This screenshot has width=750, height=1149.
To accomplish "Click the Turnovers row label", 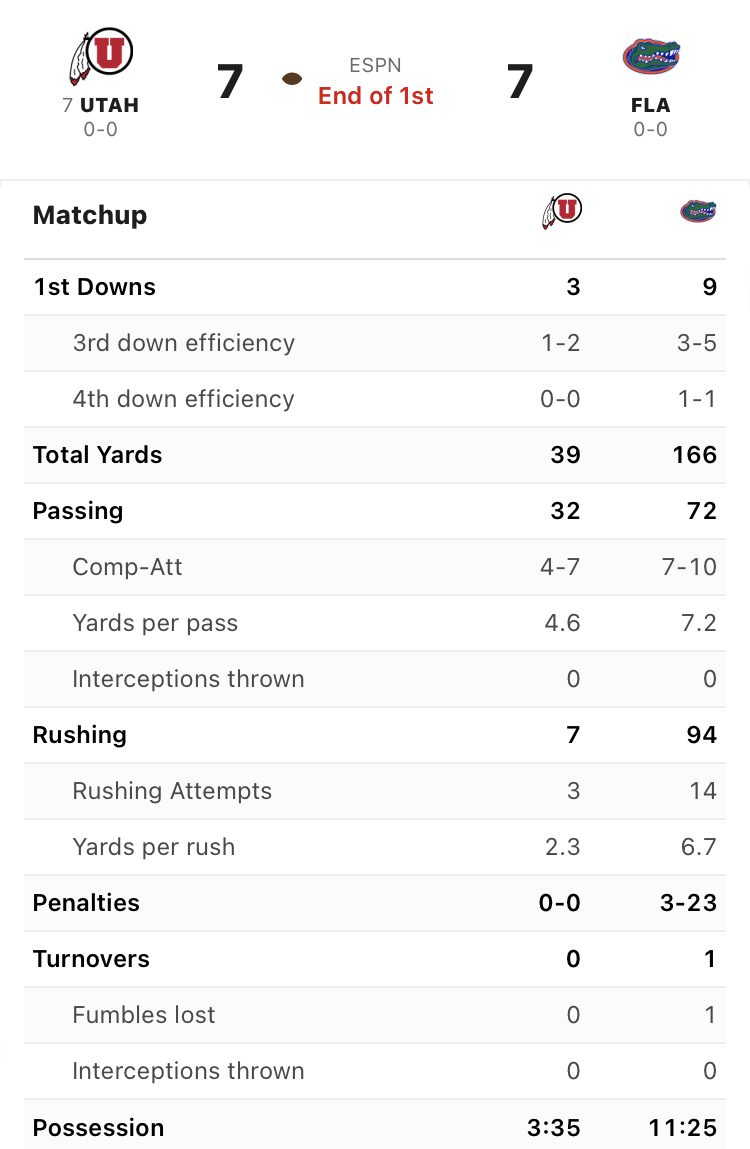I will click(92, 959).
